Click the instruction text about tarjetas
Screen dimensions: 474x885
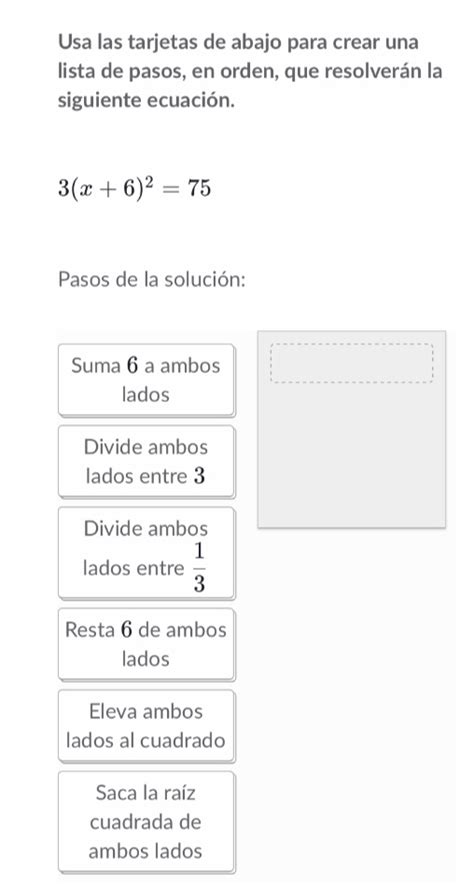(x=250, y=72)
